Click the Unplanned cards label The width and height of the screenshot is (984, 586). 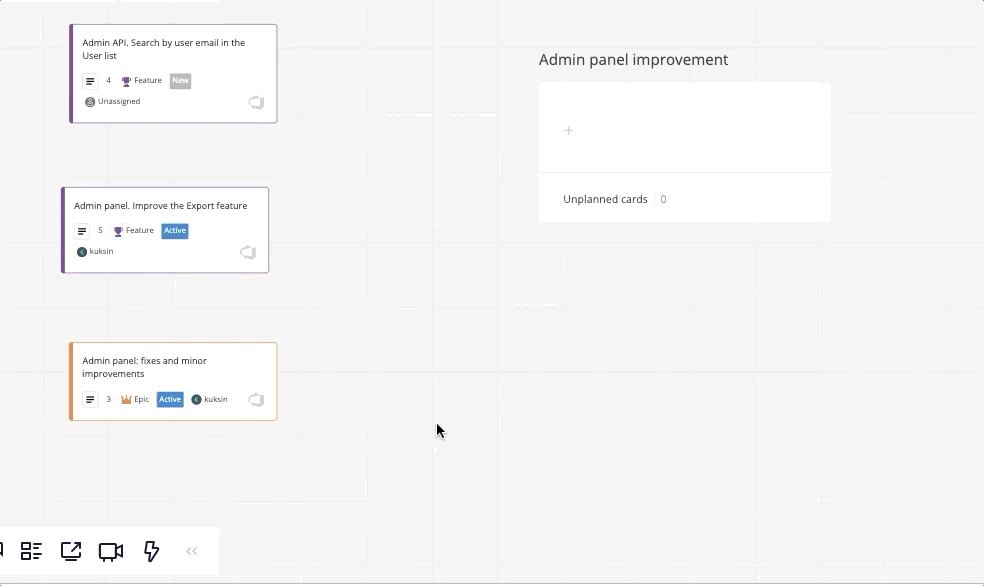[x=605, y=199]
